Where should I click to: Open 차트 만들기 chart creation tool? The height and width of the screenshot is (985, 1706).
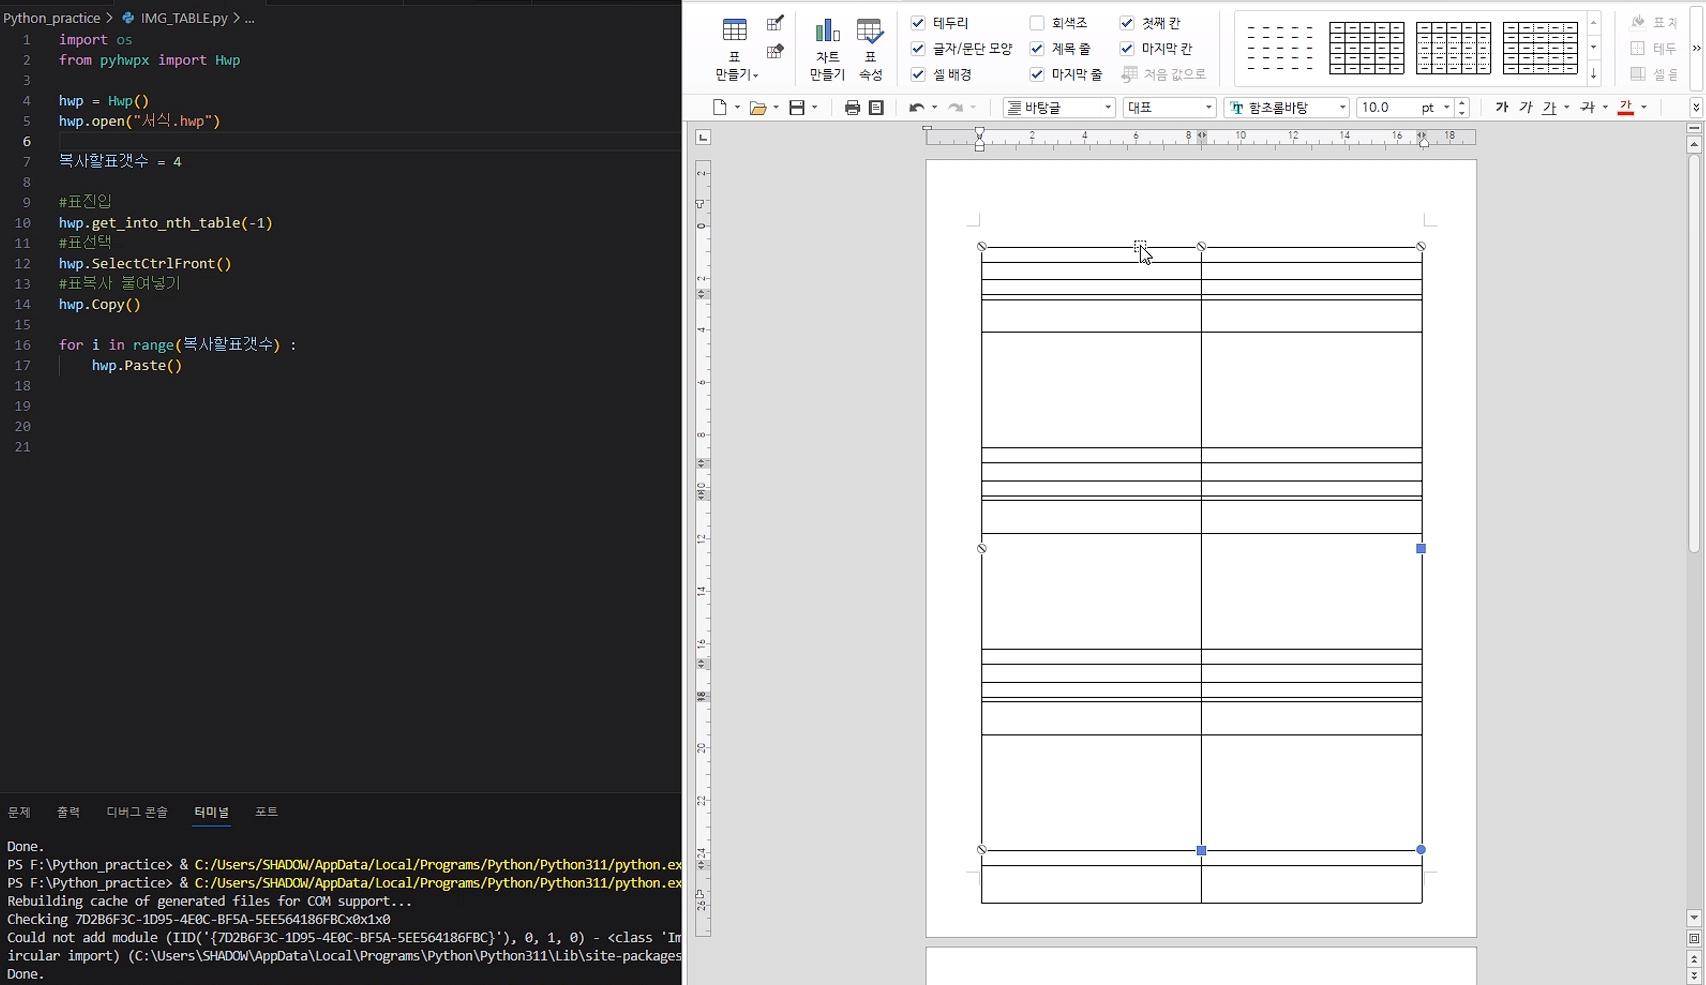(827, 49)
